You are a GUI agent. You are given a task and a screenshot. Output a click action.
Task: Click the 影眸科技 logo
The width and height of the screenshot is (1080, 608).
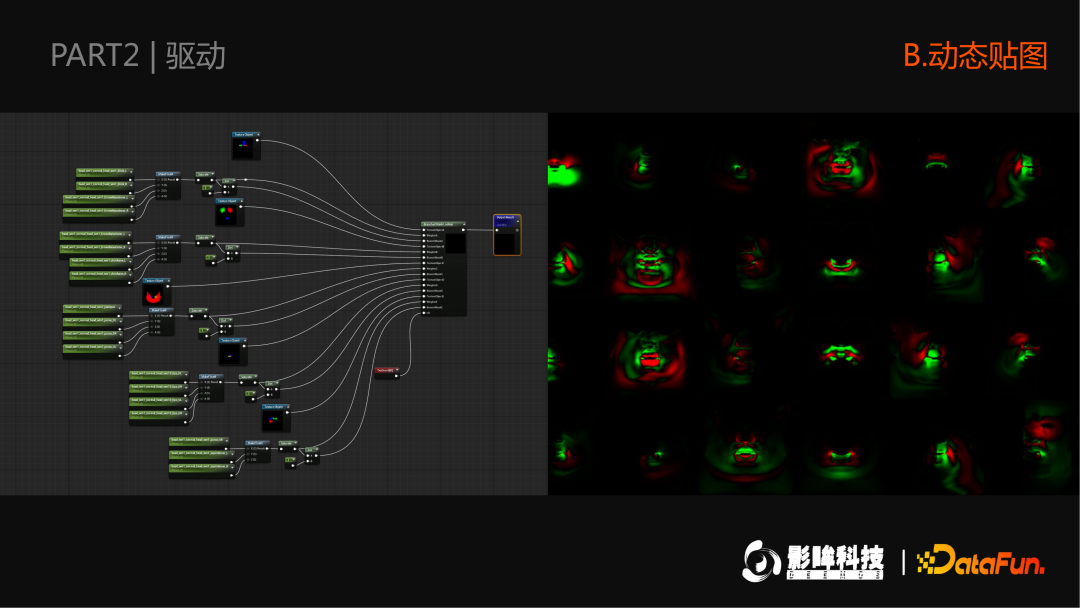point(814,561)
